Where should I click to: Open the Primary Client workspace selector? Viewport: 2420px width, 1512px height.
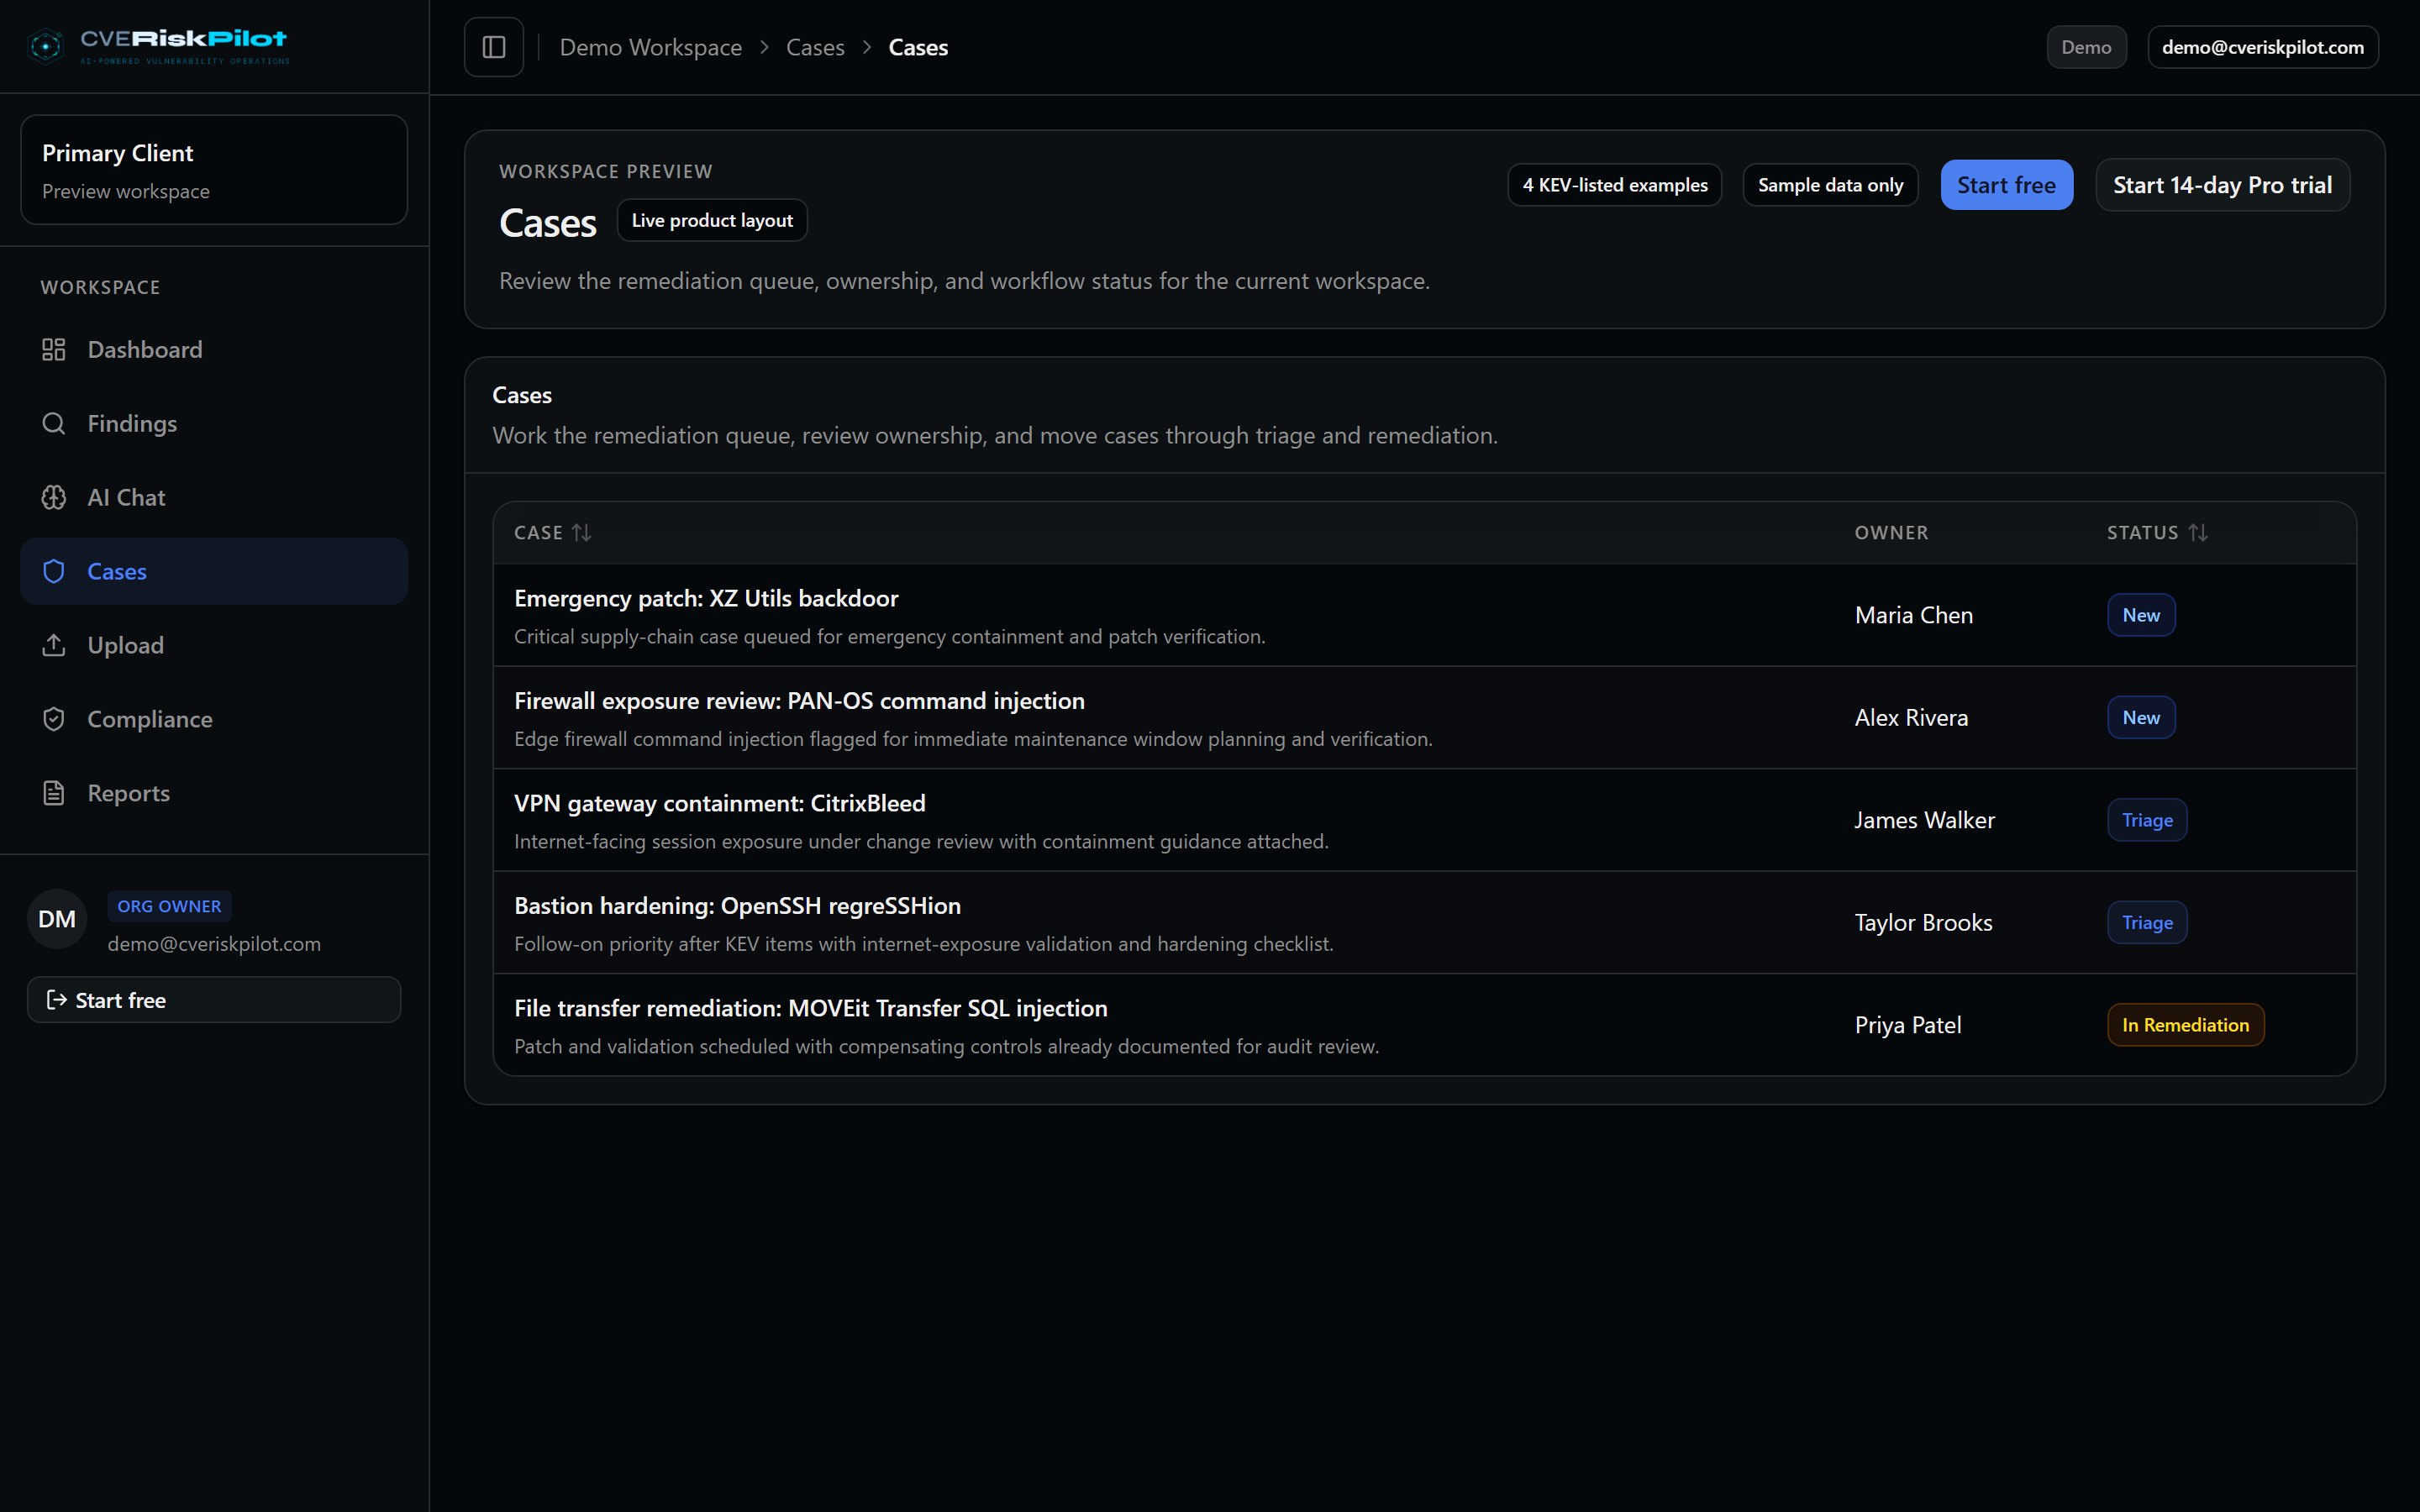click(x=214, y=170)
